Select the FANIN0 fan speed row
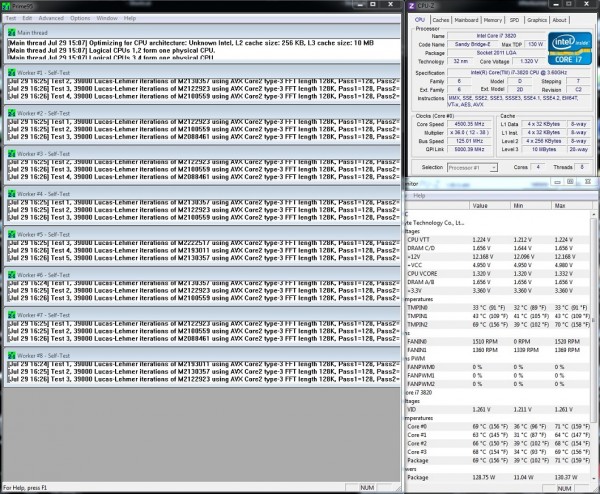Image resolution: width=600 pixels, height=494 pixels. 497,341
